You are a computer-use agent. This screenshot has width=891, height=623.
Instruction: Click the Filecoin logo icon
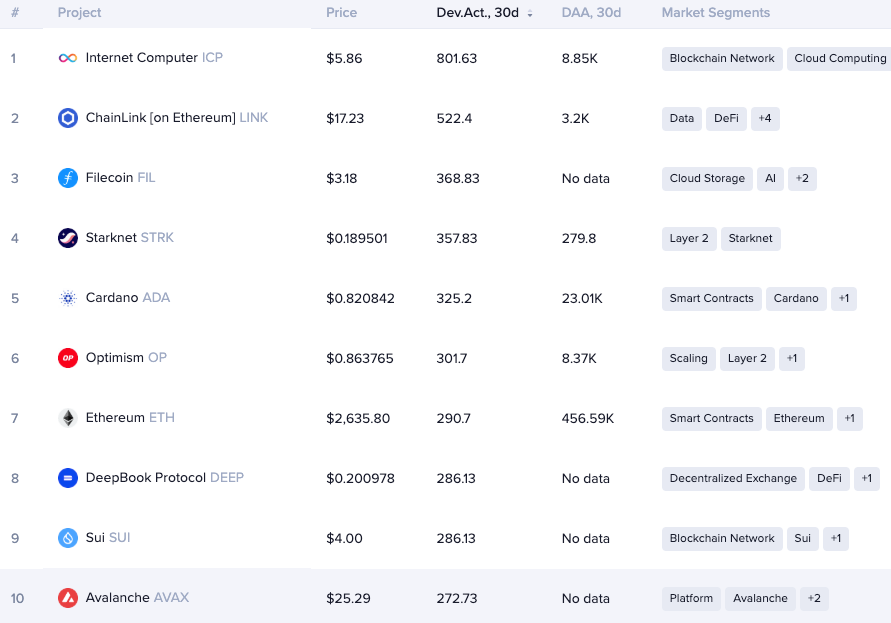point(68,178)
